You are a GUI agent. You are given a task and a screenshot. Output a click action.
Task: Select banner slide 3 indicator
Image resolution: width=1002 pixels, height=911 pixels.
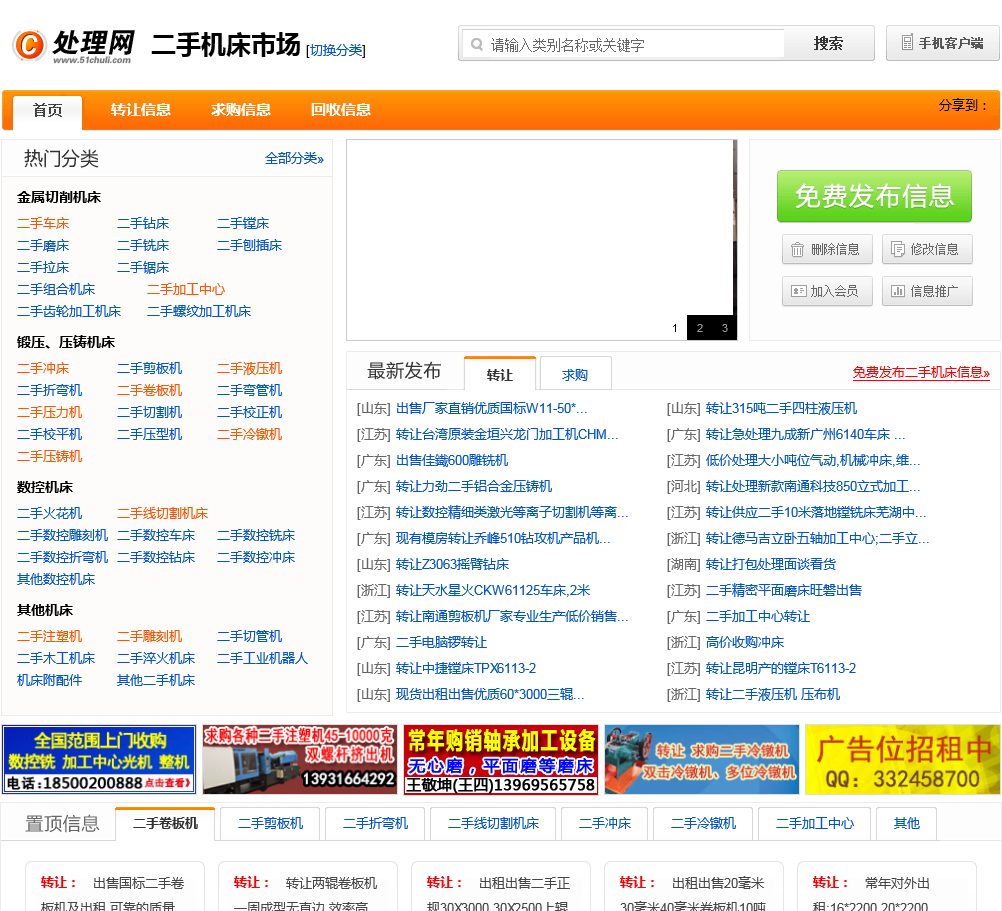725,328
